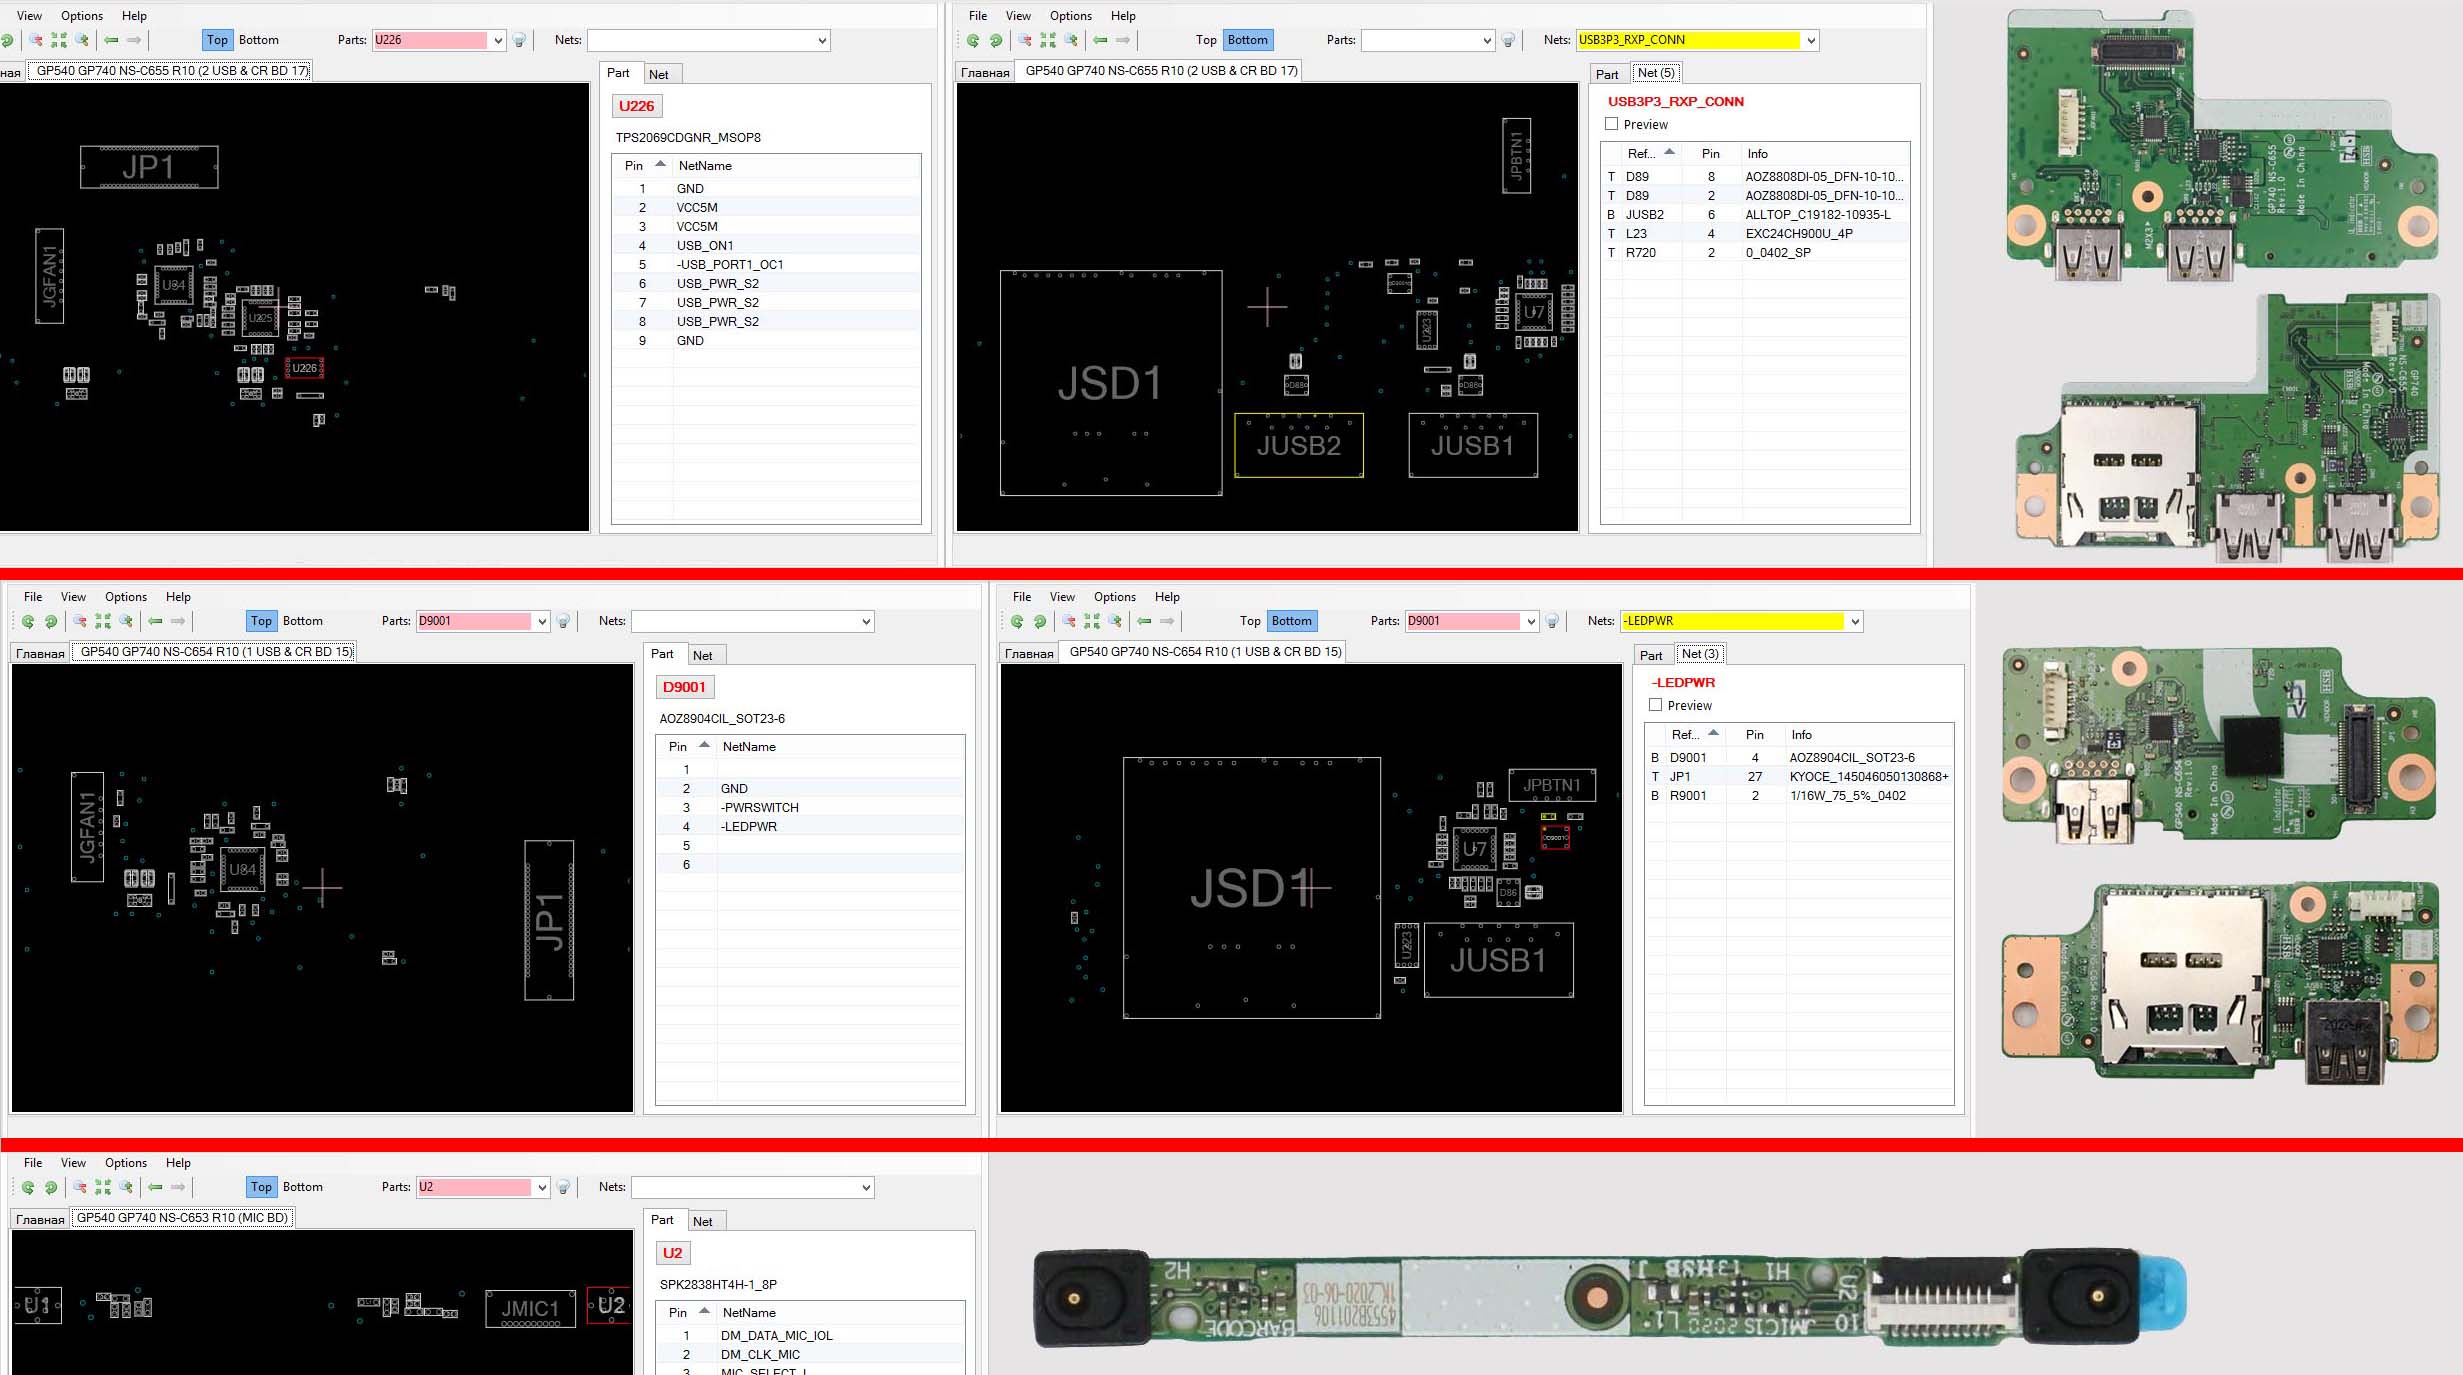This screenshot has width=2463, height=1375.
Task: Click the red U226 part label button
Action: coord(636,106)
